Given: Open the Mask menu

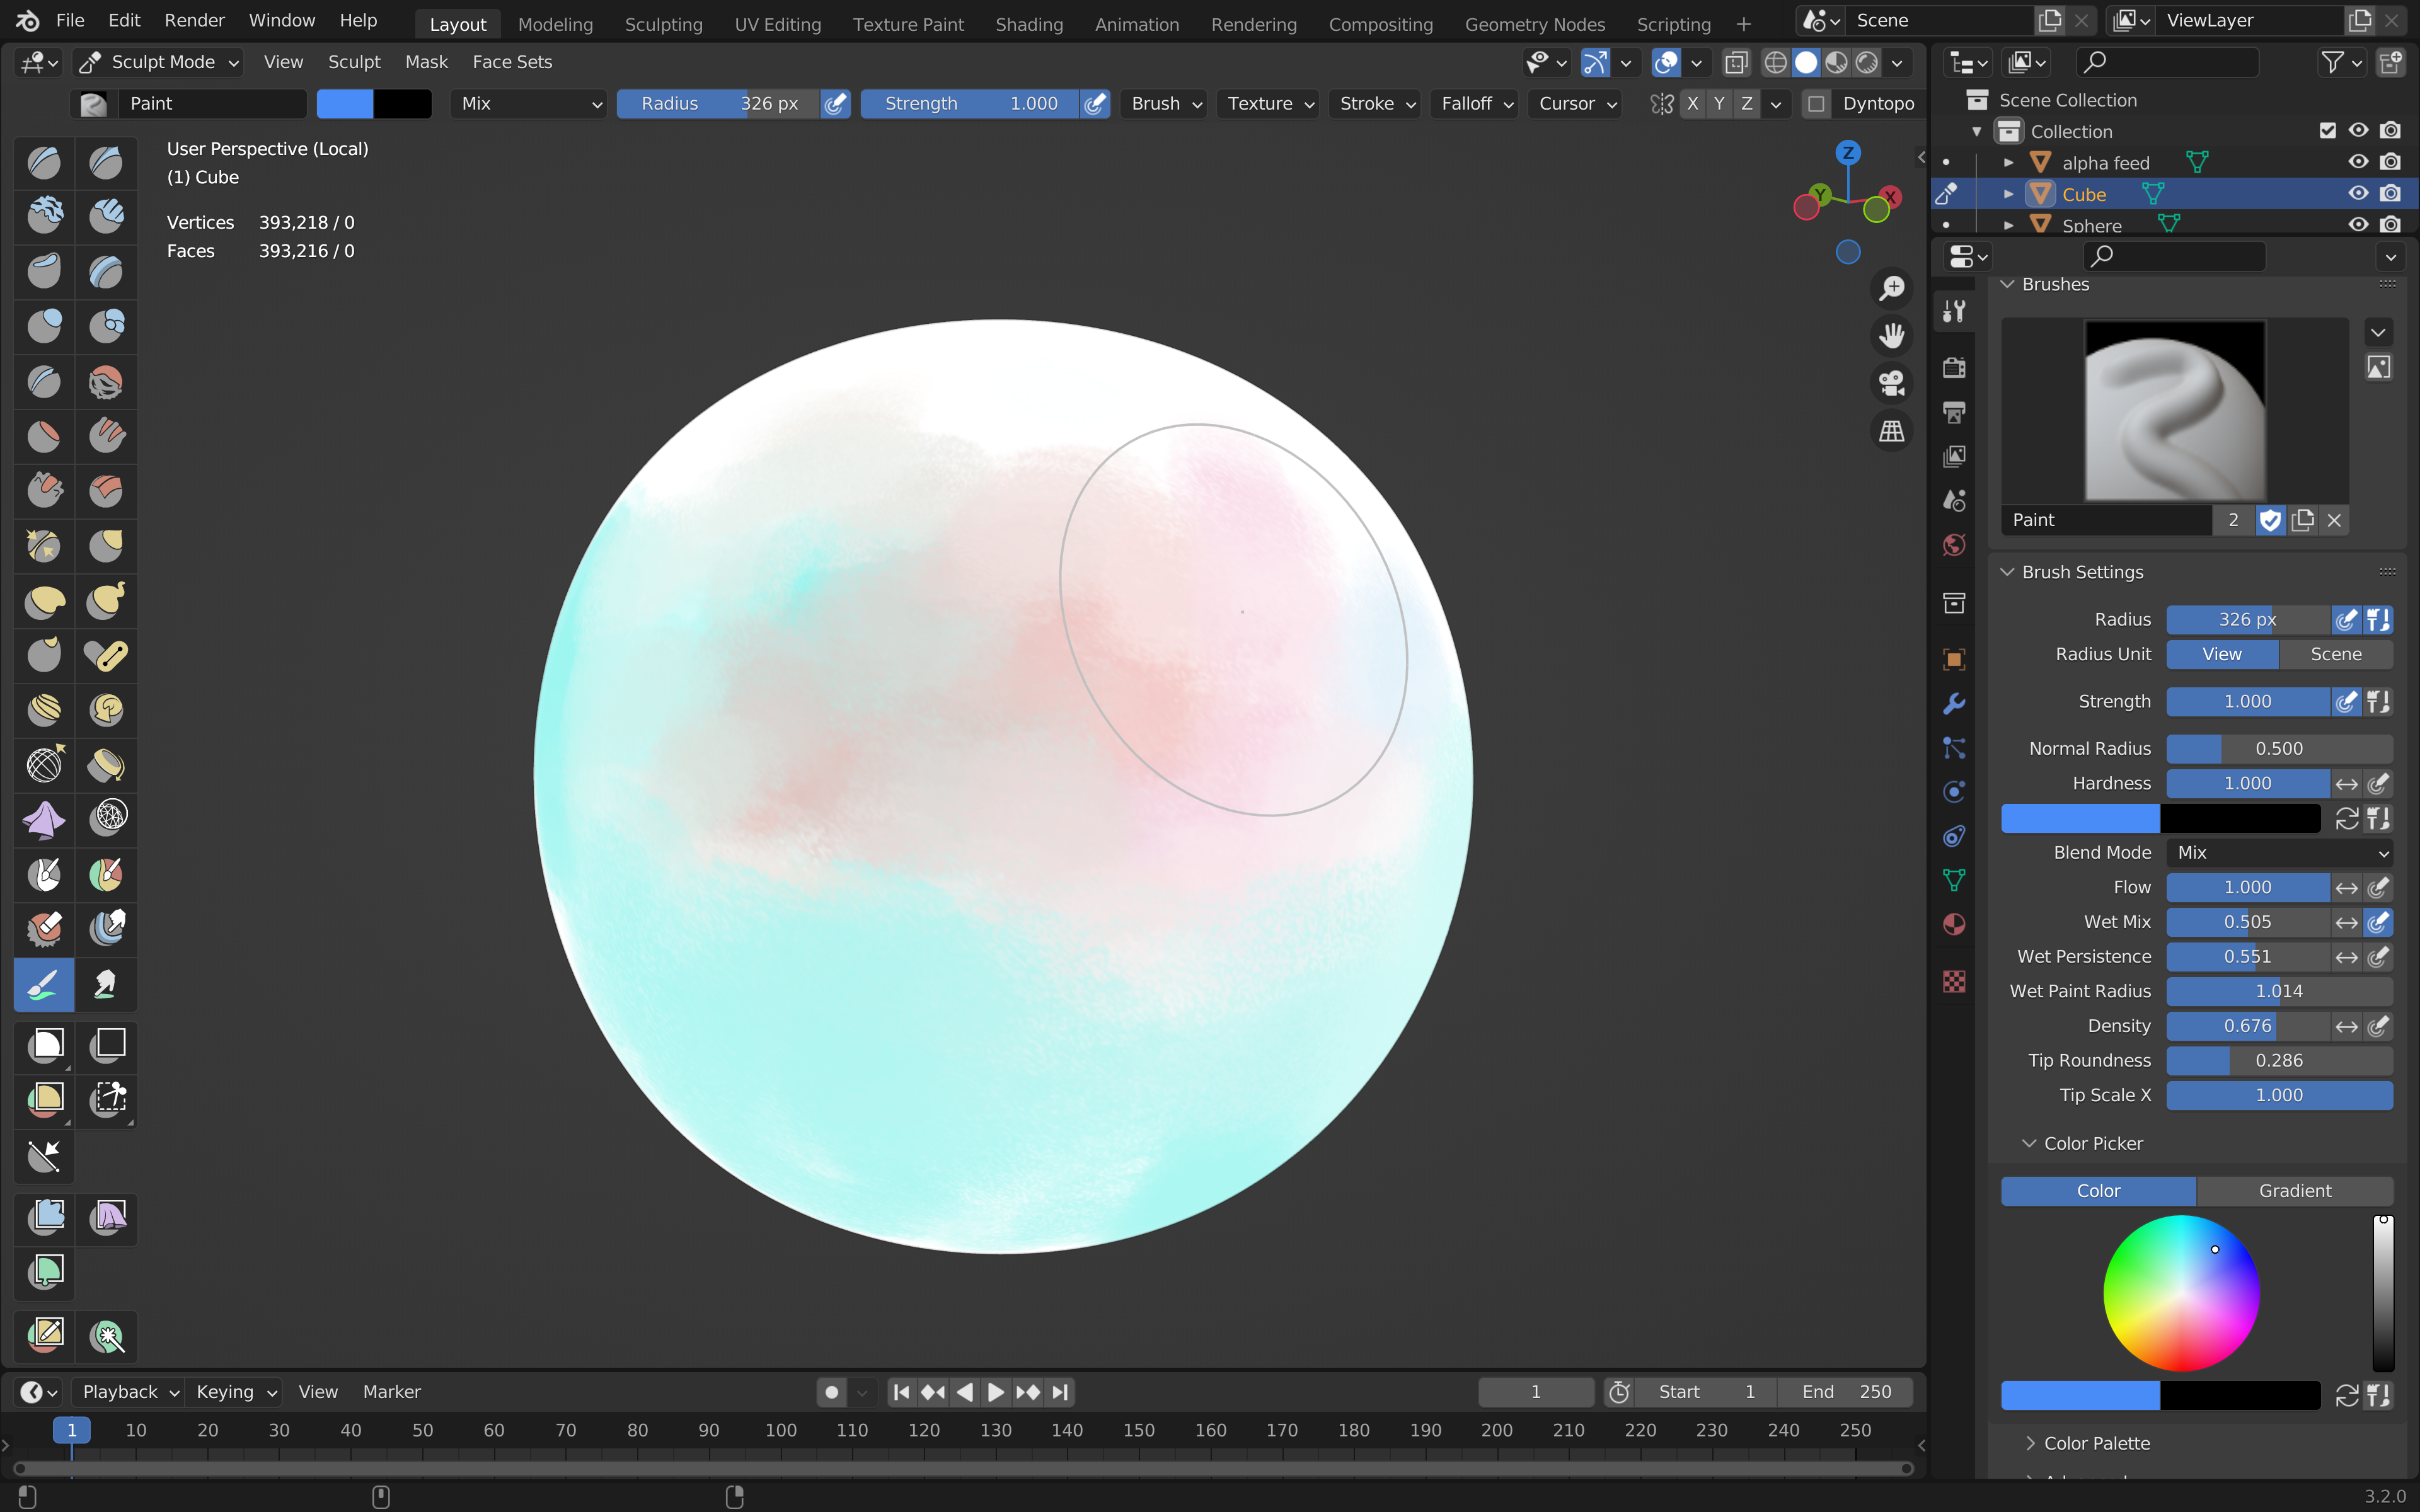Looking at the screenshot, I should coord(426,62).
